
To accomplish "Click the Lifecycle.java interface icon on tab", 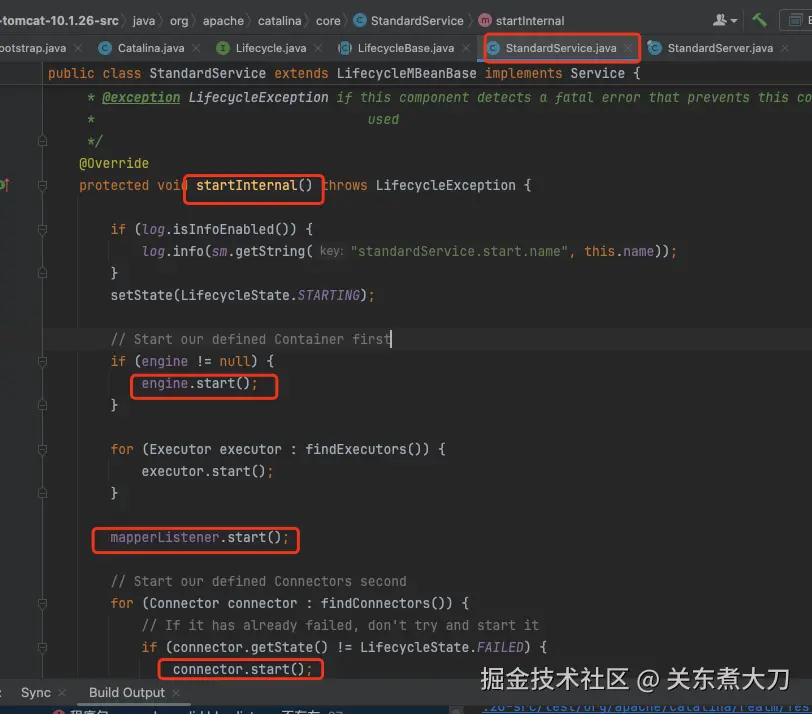I will [x=223, y=48].
